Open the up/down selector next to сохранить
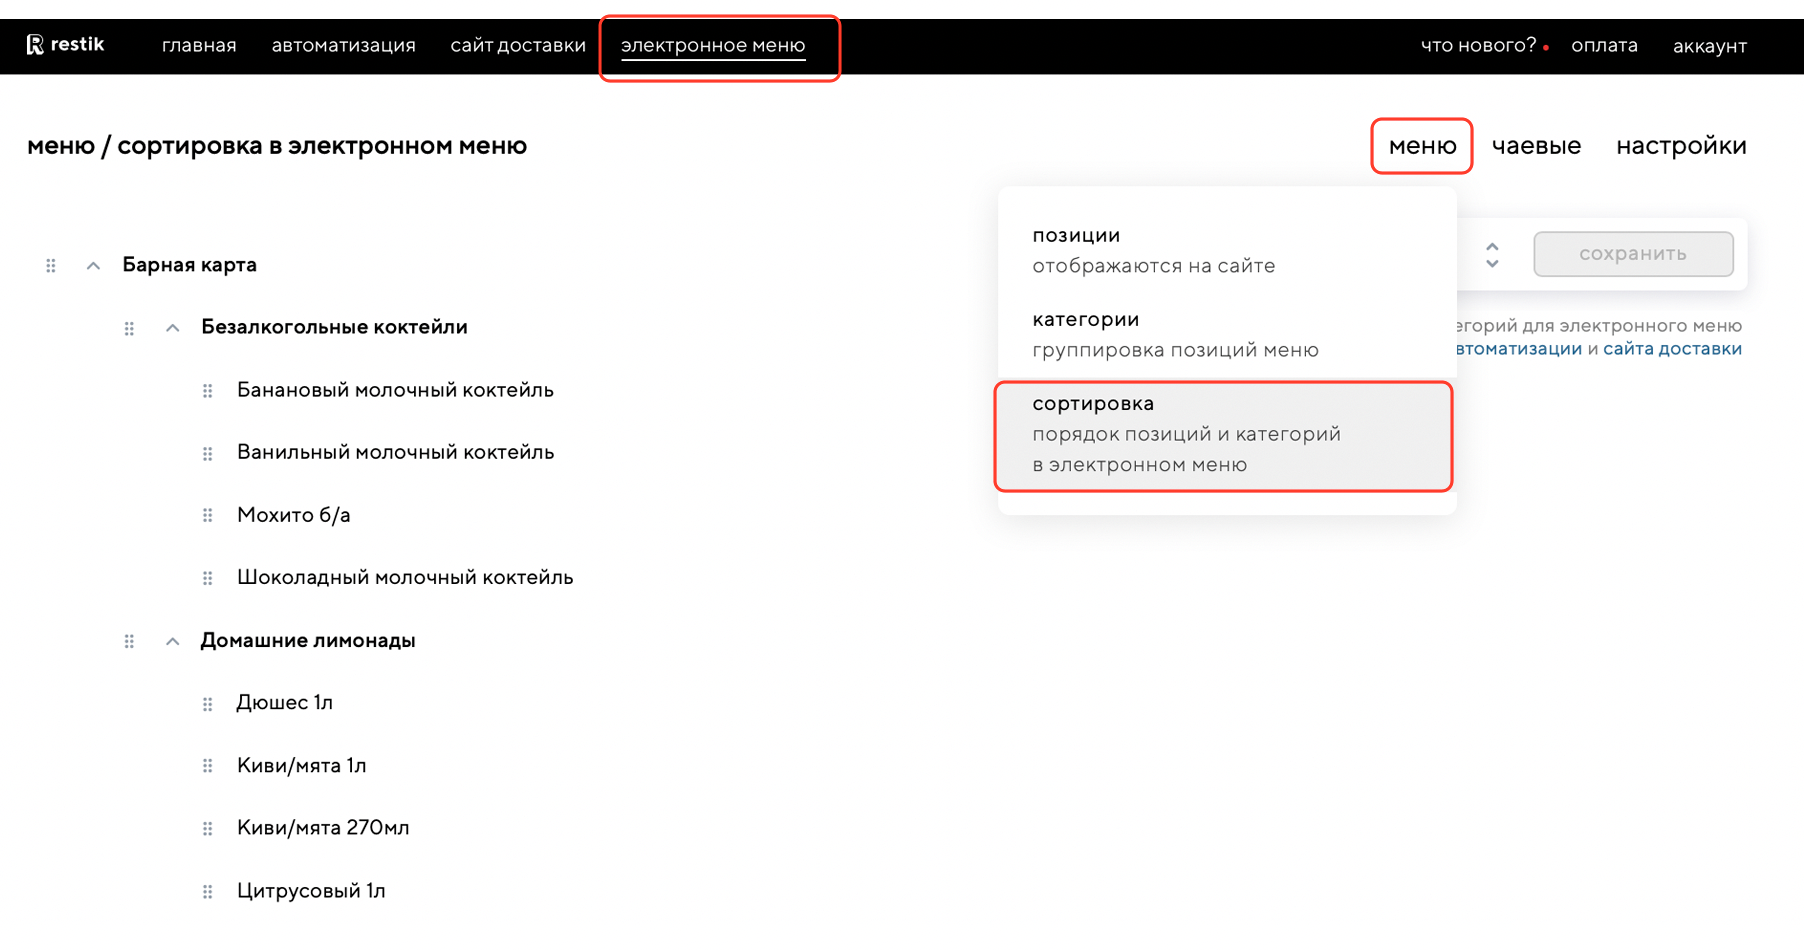This screenshot has width=1804, height=950. click(1492, 255)
